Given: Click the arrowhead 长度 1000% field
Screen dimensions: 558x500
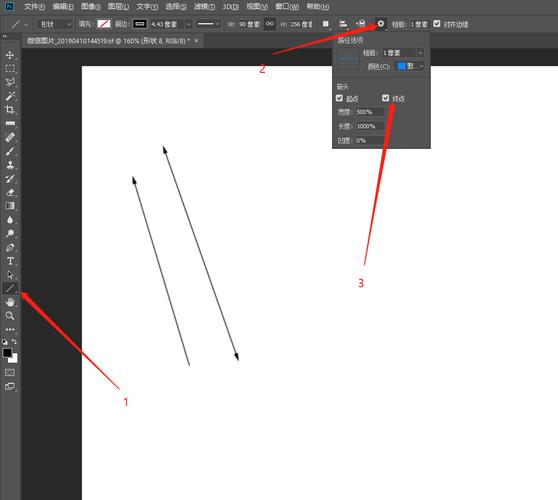Looking at the screenshot, I should click(x=369, y=126).
